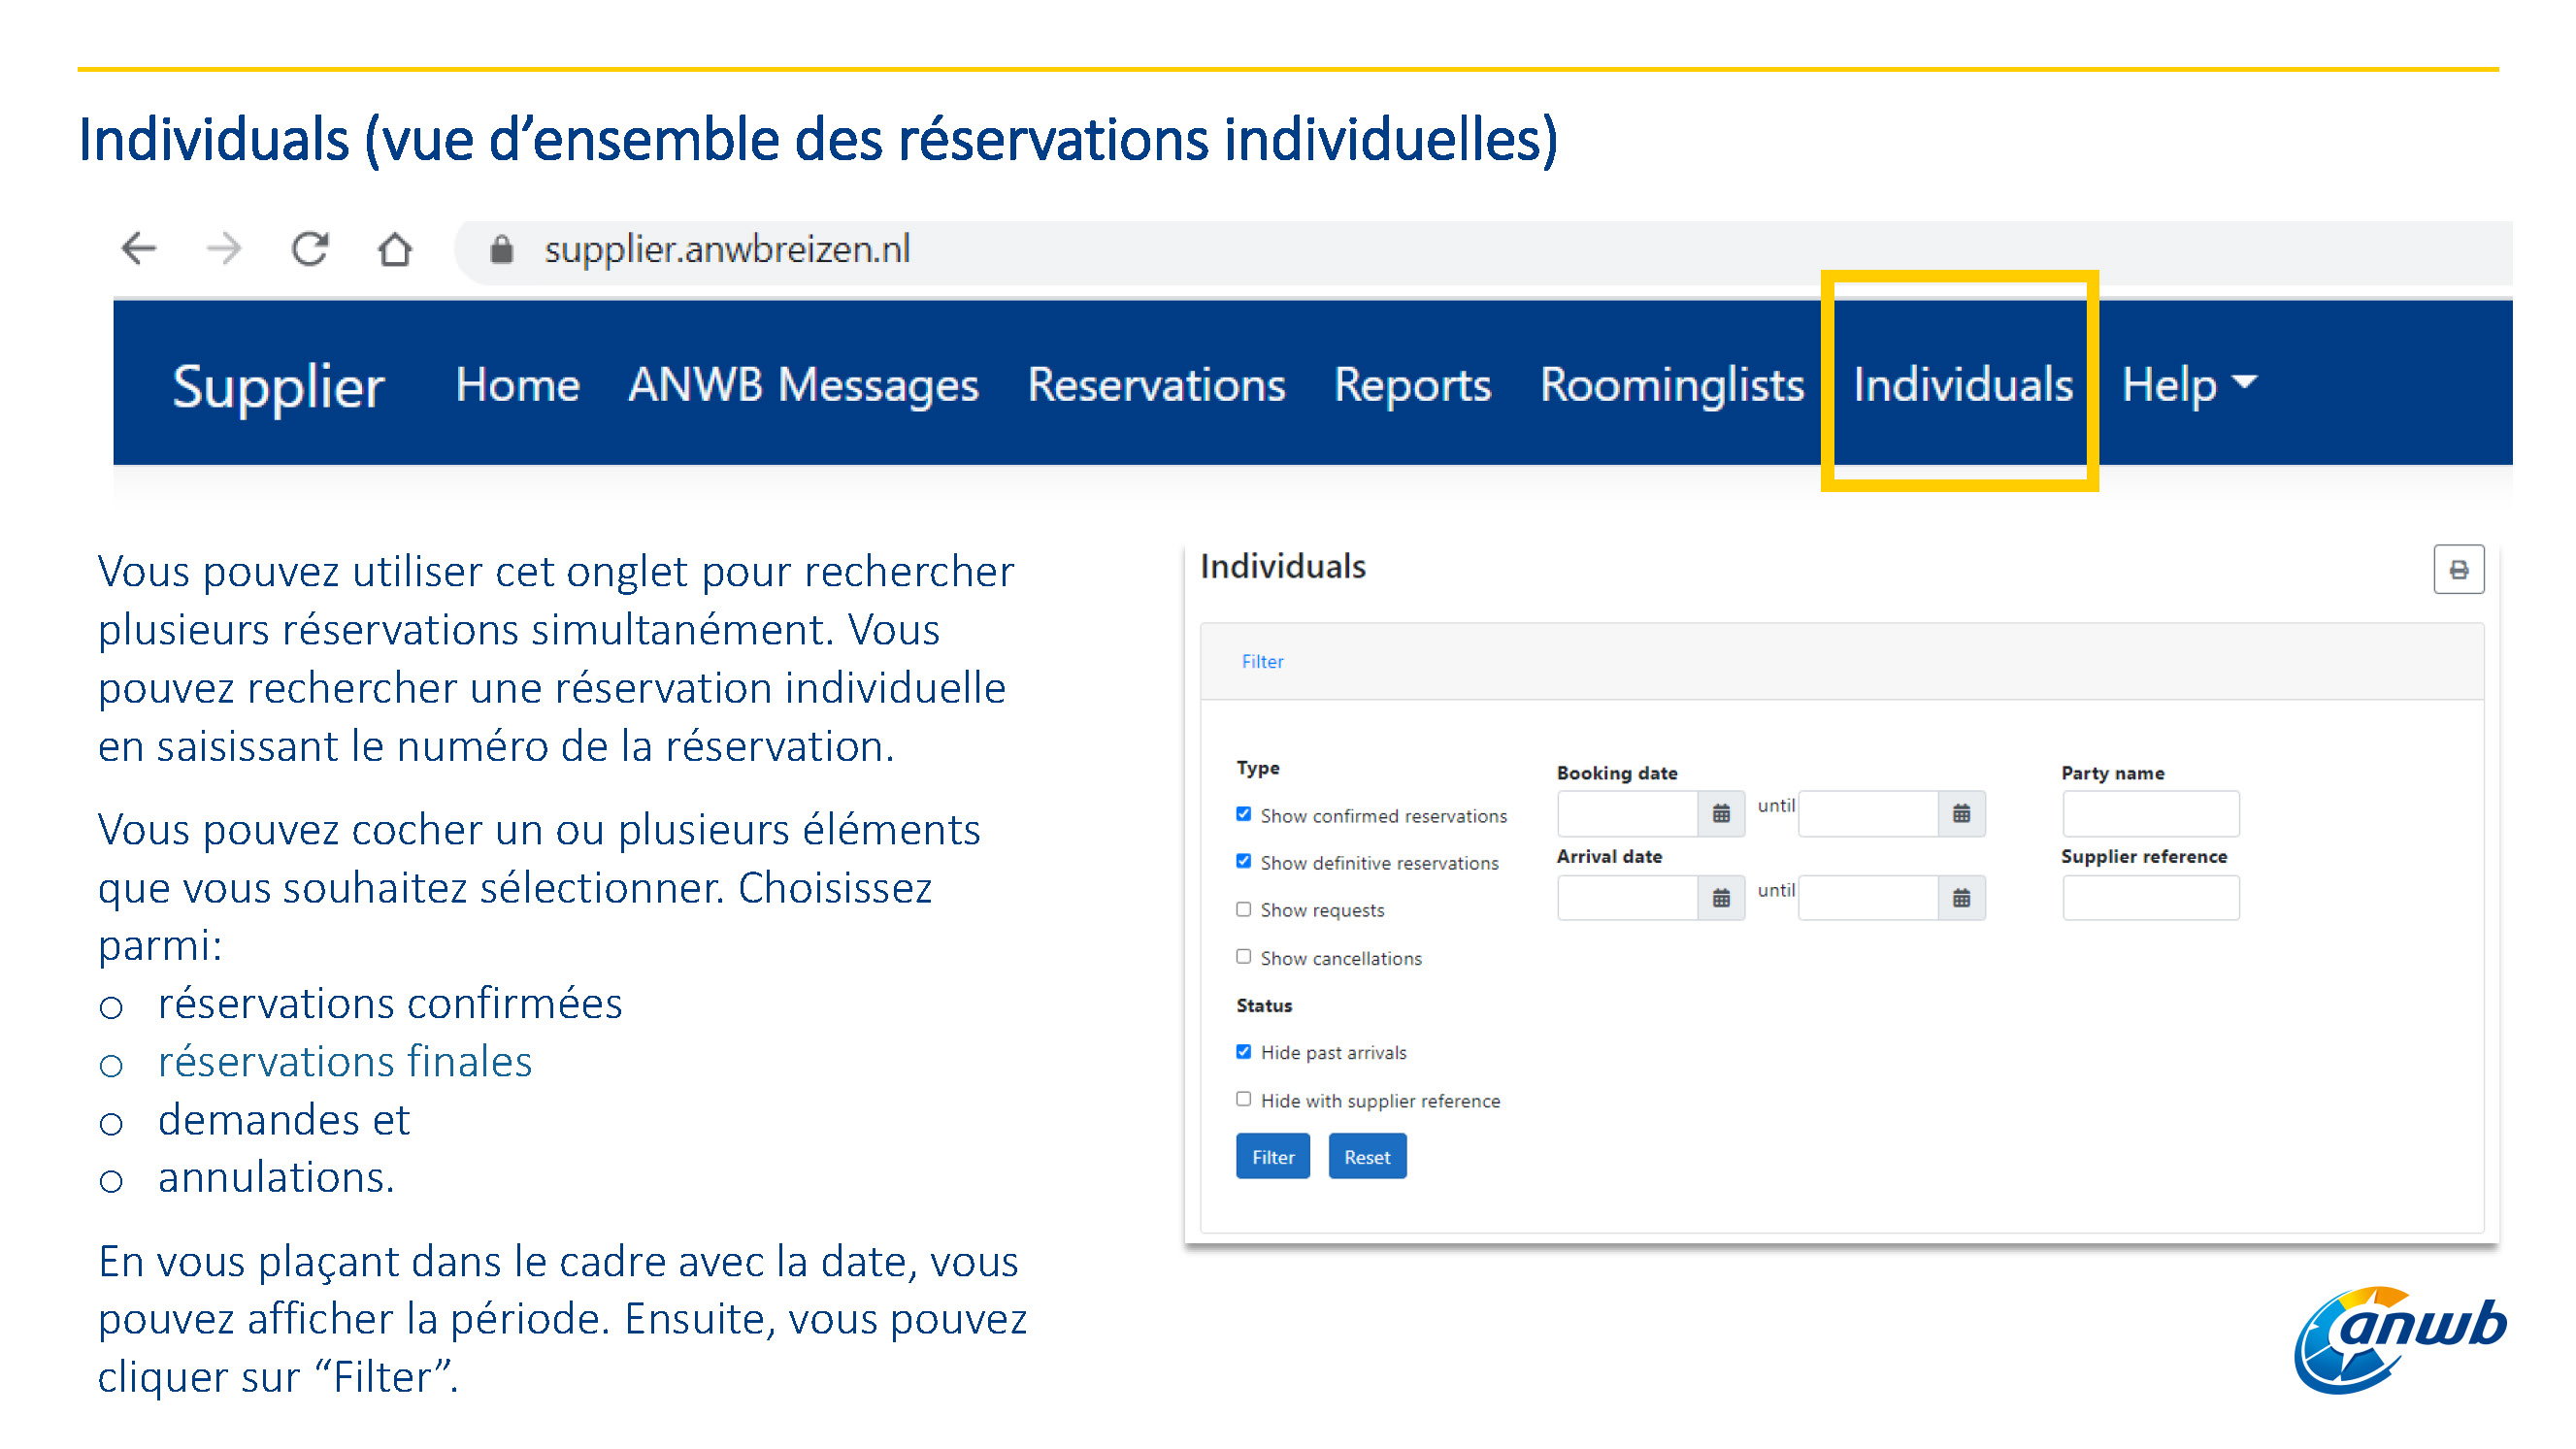Image resolution: width=2576 pixels, height=1449 pixels.
Task: Uncheck Show definitive reservations
Action: tap(1244, 861)
